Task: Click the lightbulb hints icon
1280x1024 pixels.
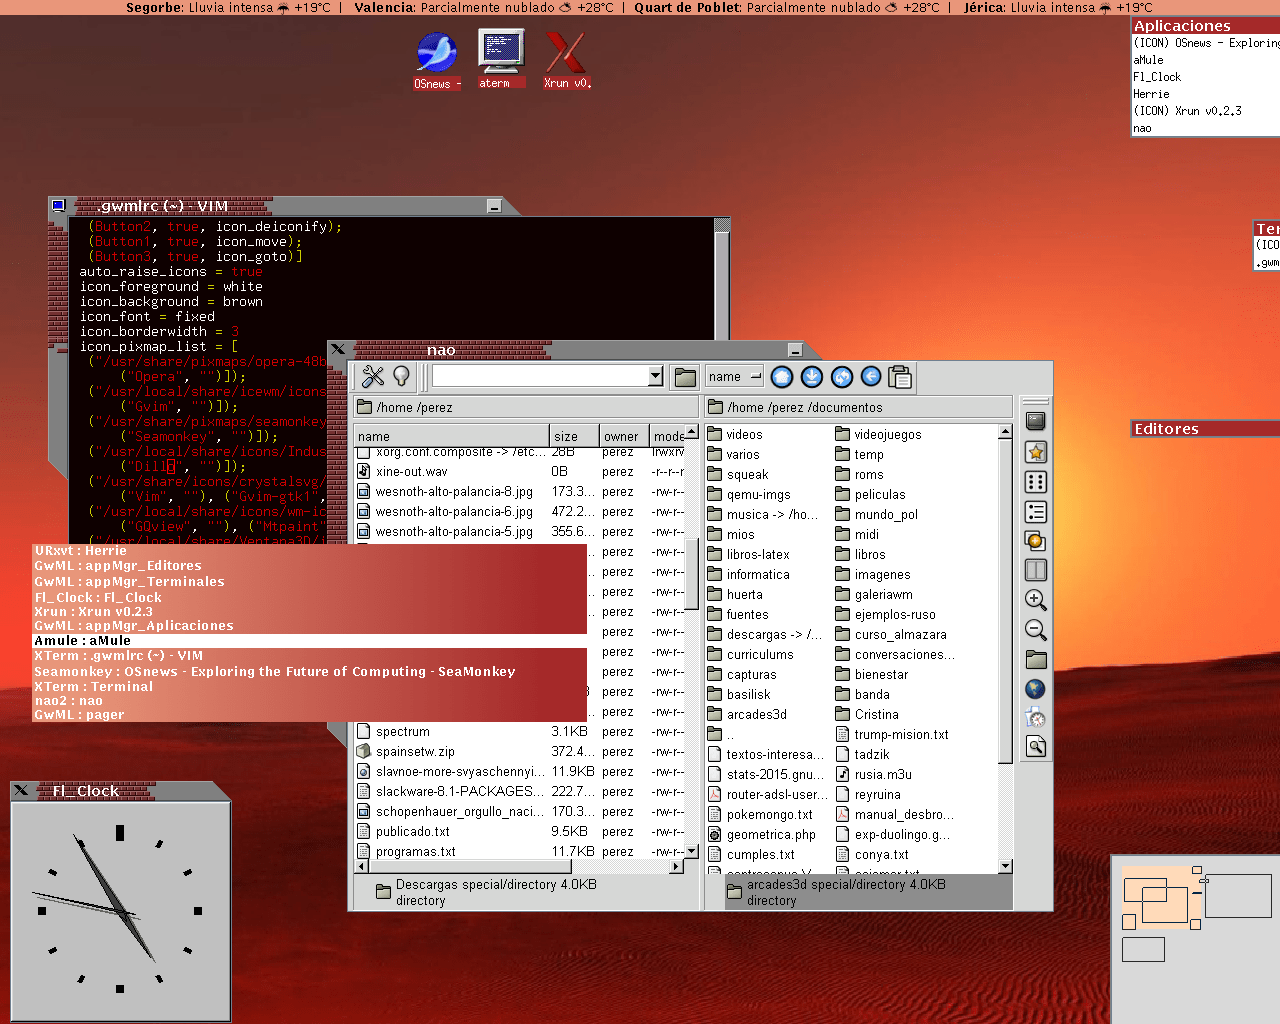Action: [x=401, y=377]
